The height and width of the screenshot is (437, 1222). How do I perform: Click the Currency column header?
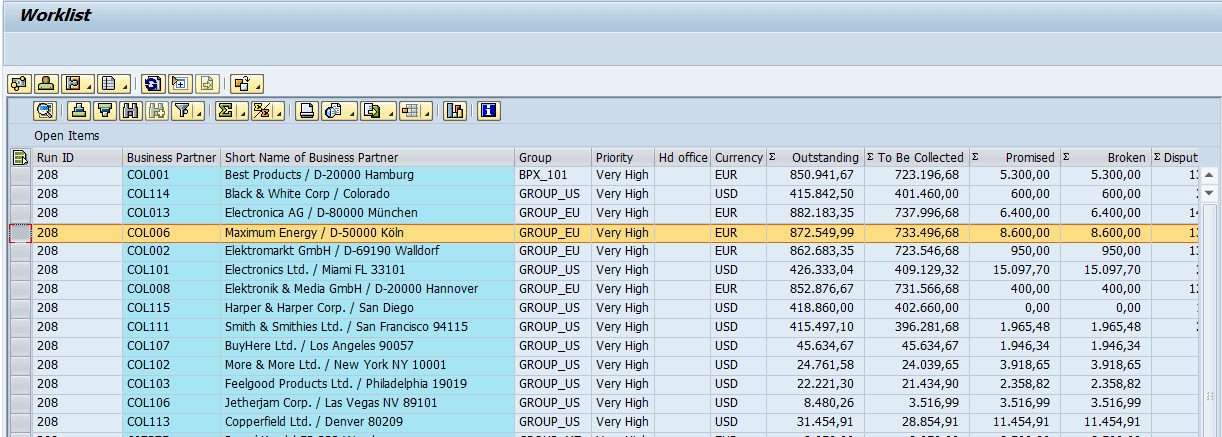pos(739,157)
